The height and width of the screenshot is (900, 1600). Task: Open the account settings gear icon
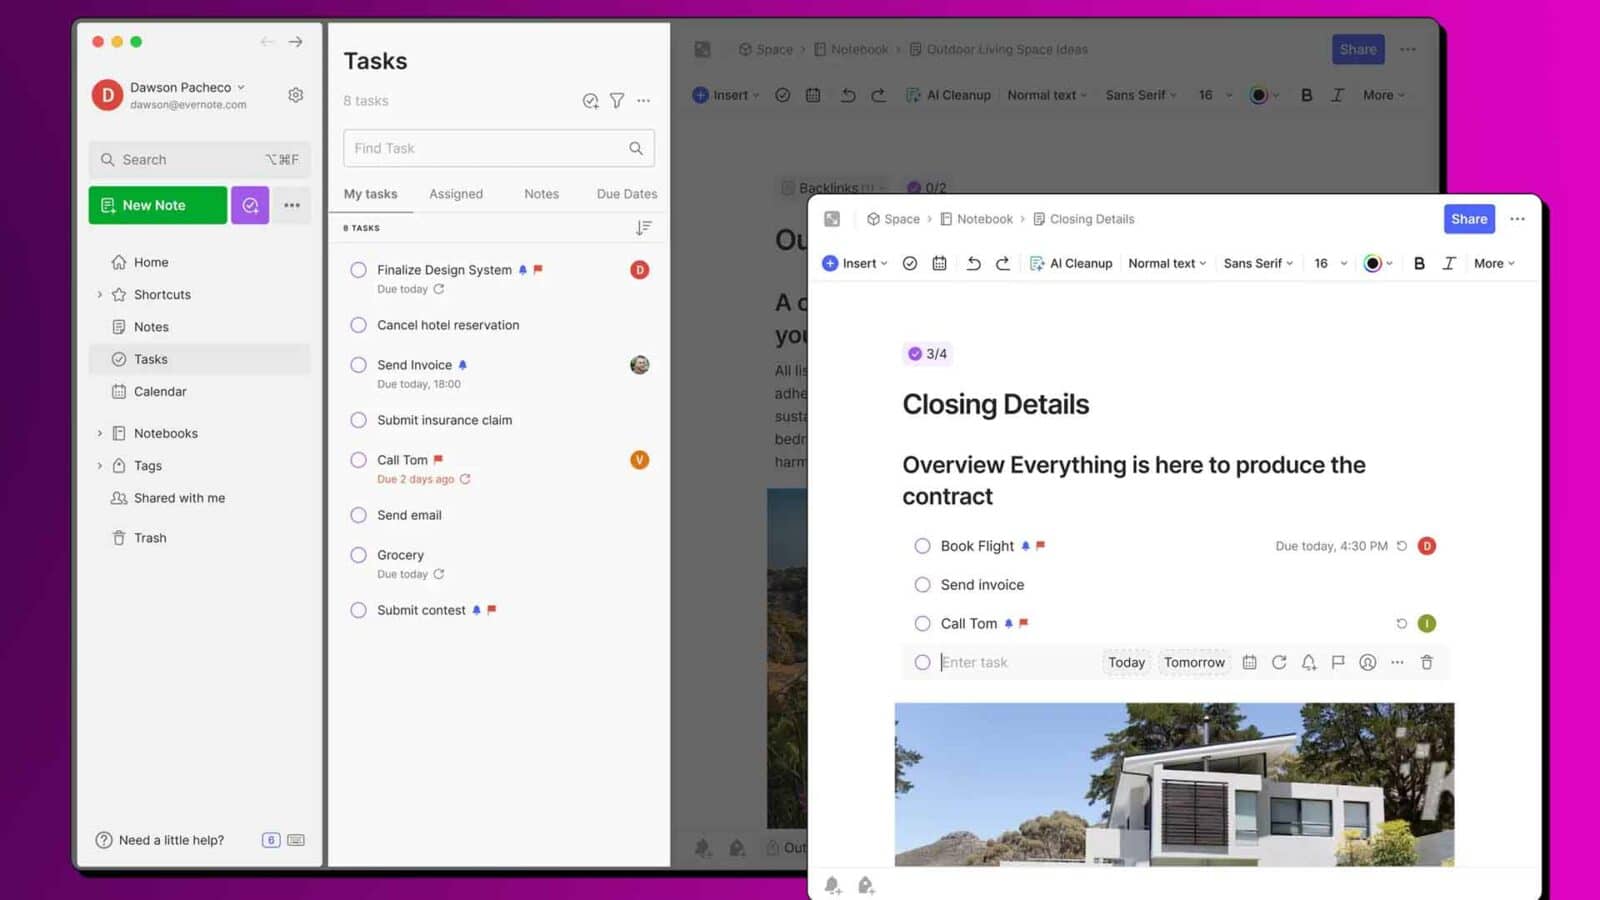pyautogui.click(x=295, y=95)
